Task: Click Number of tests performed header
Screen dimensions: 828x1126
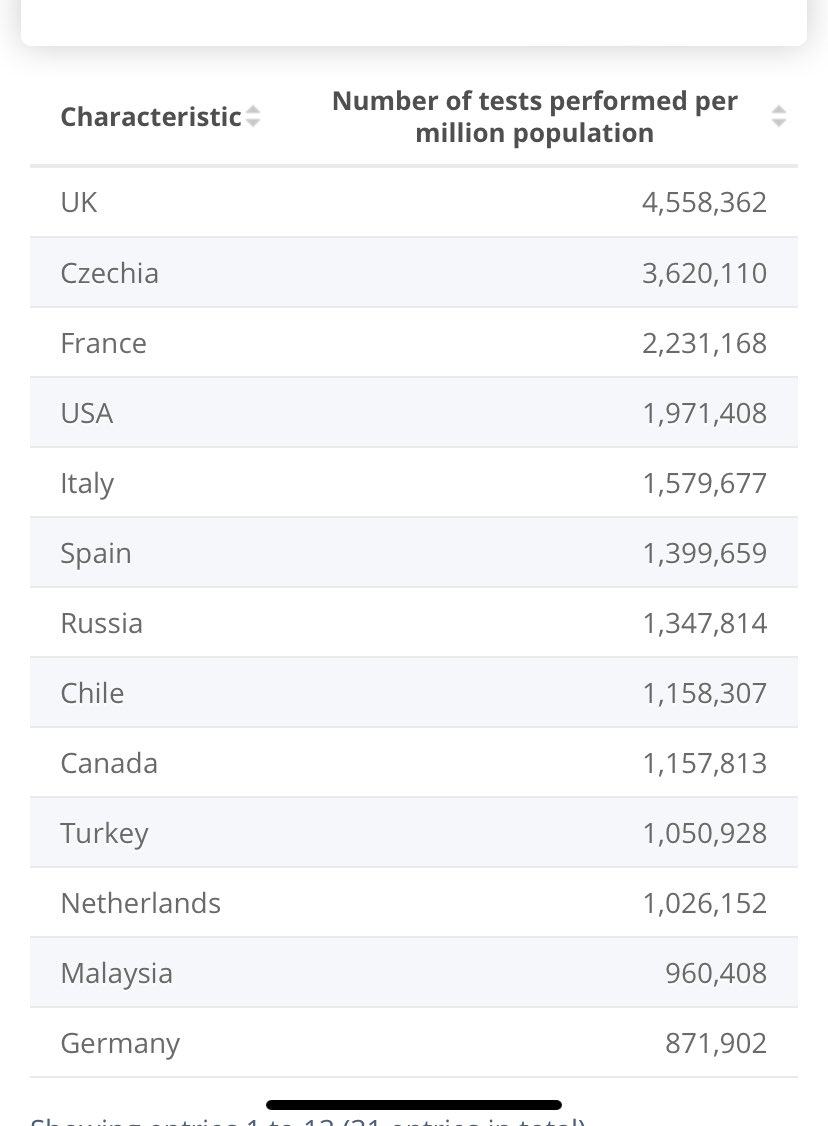Action: point(534,117)
